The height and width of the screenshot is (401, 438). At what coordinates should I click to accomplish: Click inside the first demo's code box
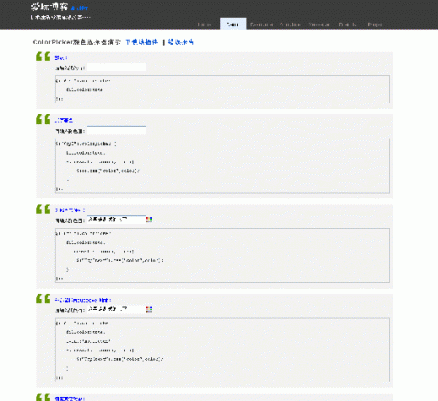(x=222, y=89)
